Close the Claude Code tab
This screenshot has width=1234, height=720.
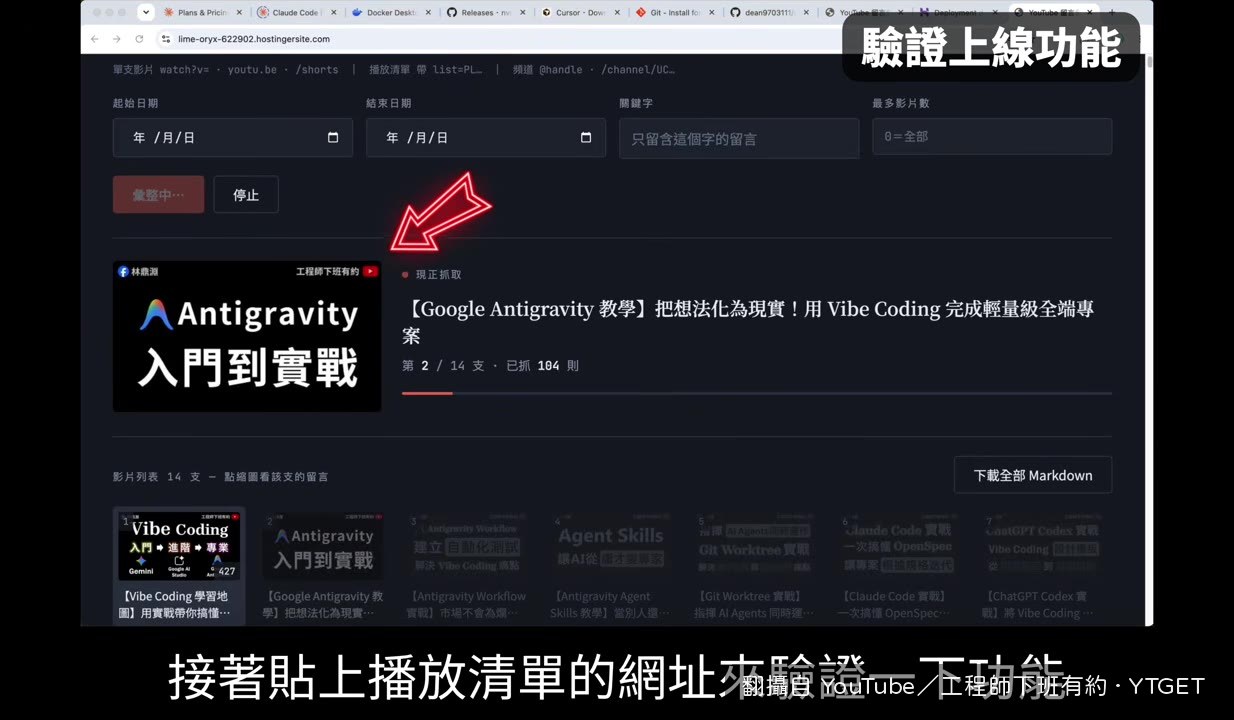pyautogui.click(x=334, y=13)
